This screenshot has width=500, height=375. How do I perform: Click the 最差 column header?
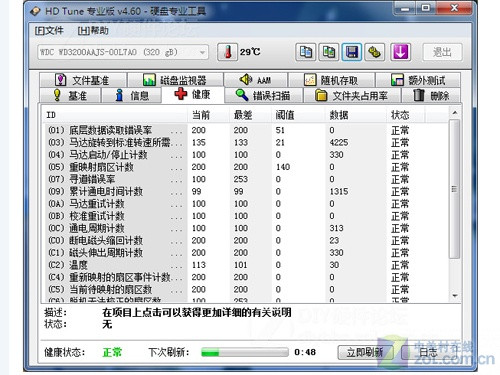click(x=250, y=115)
